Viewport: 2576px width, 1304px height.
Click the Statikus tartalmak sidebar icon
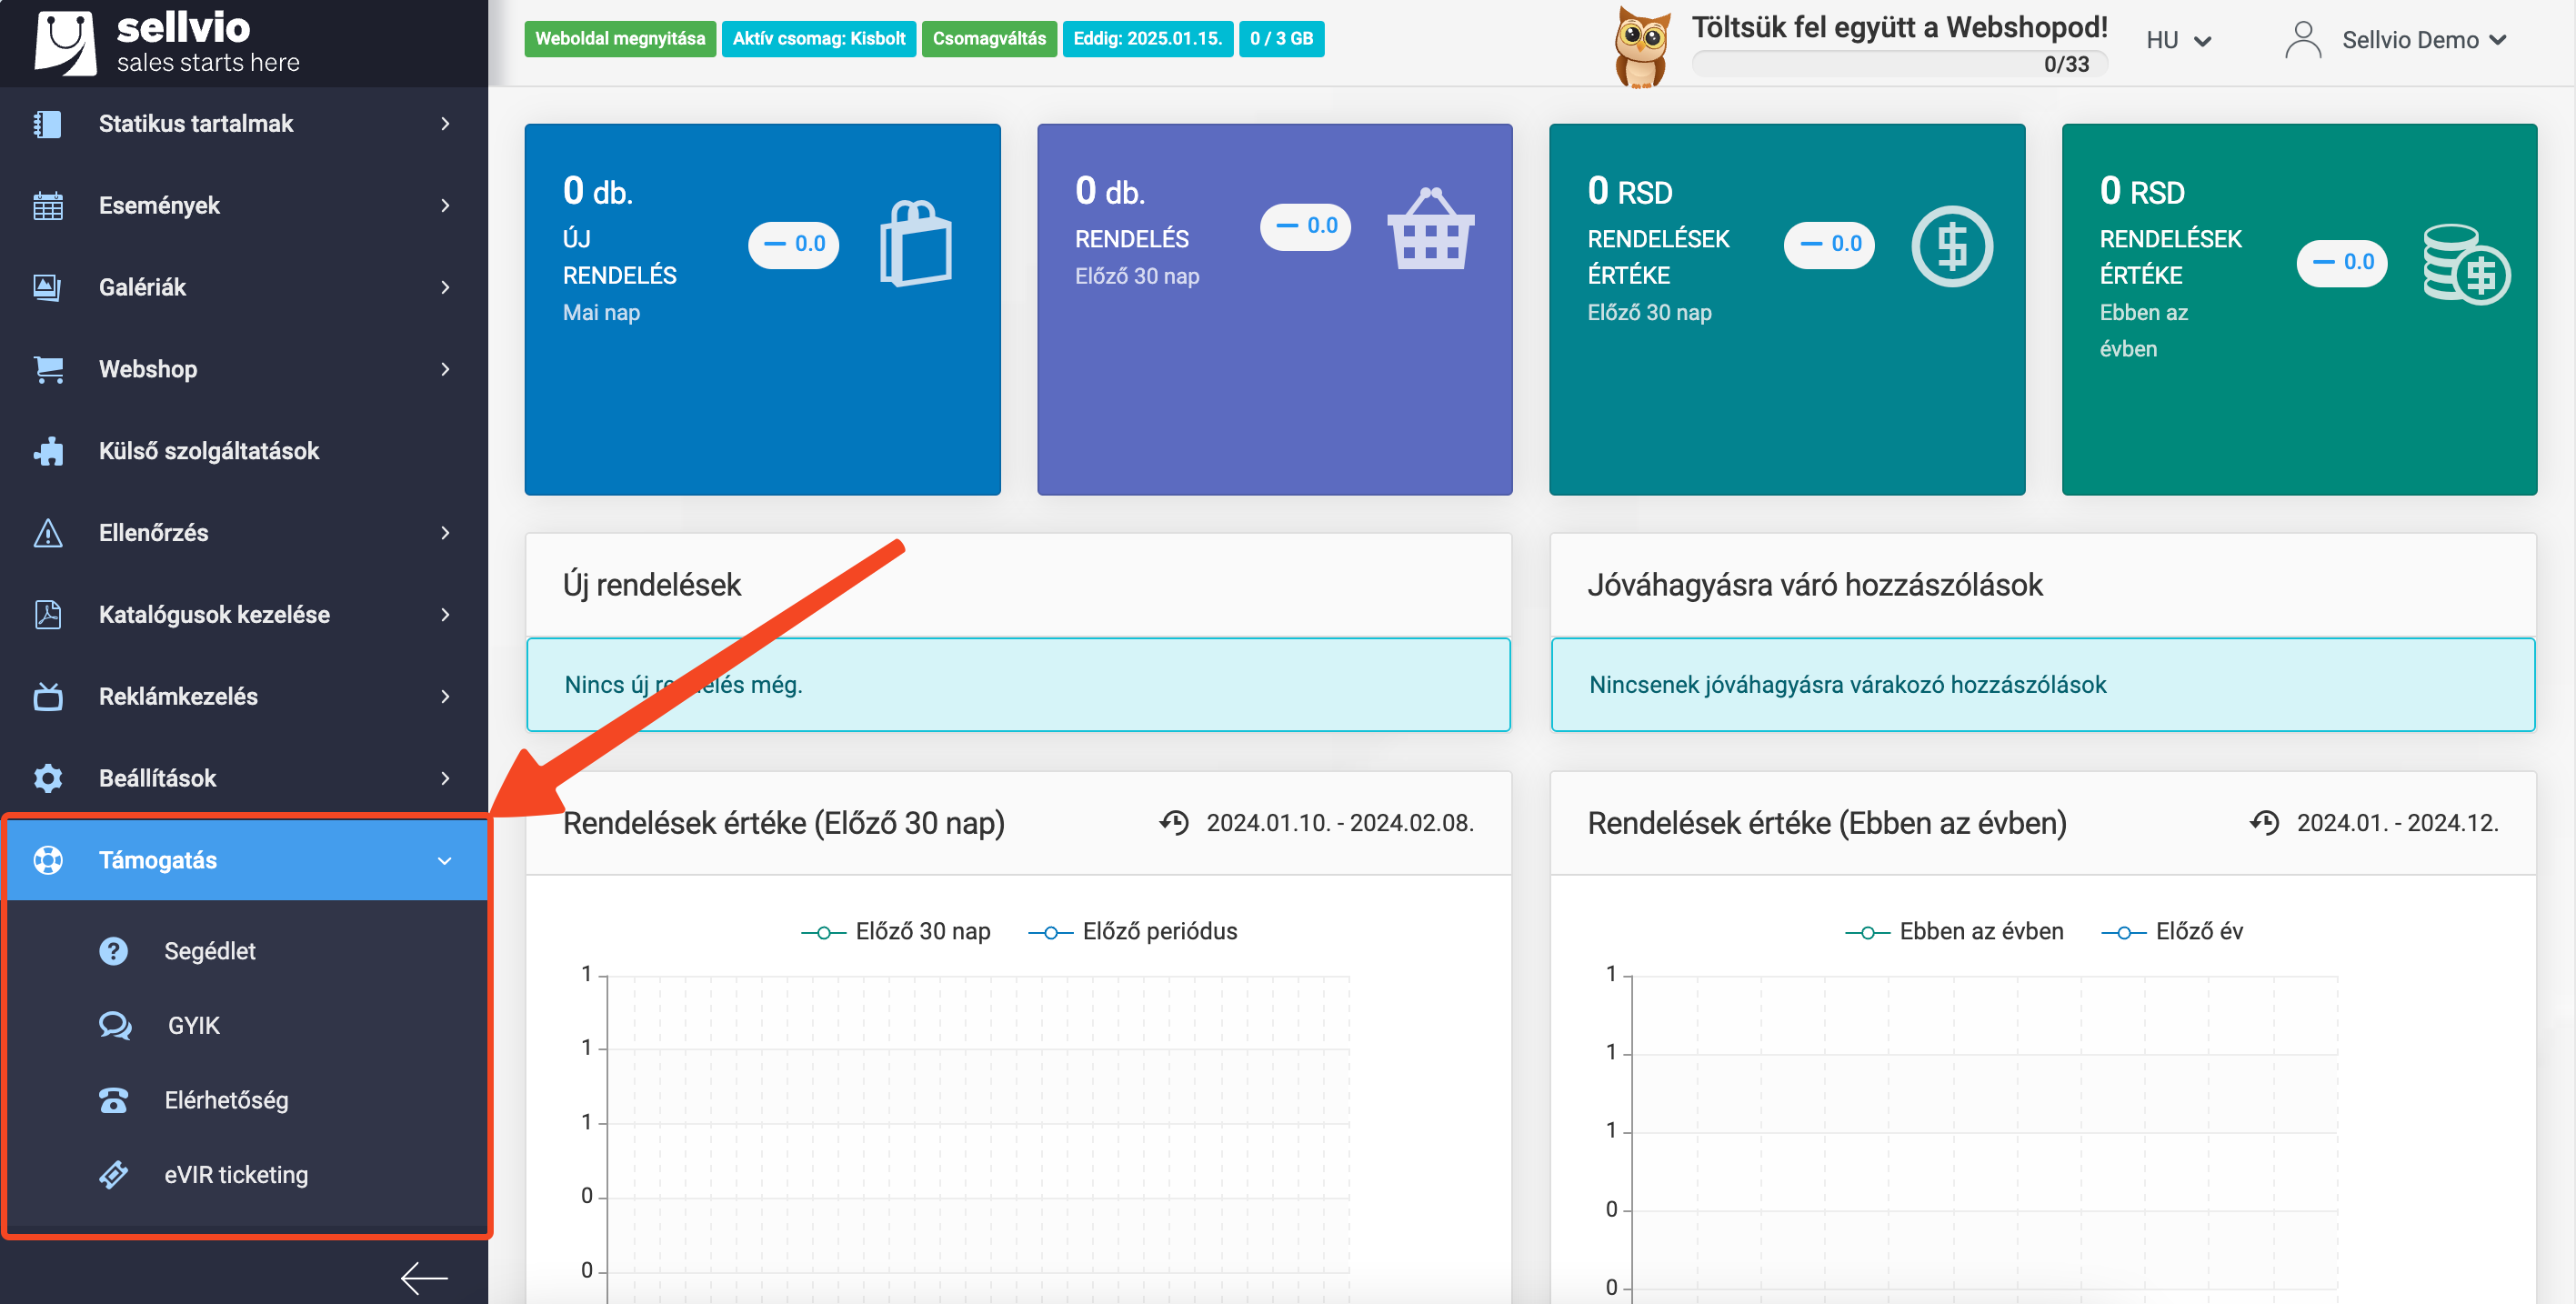coord(47,123)
